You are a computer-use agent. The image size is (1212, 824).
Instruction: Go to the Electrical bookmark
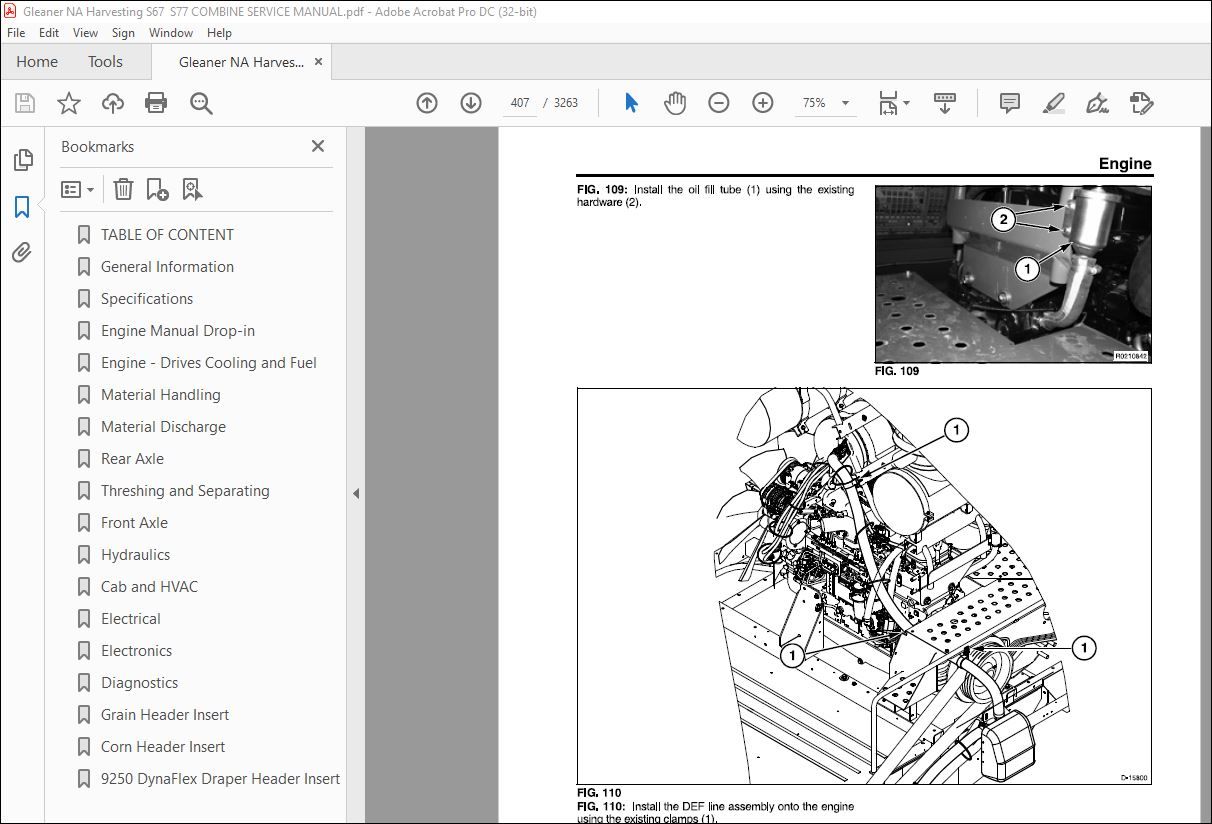130,618
